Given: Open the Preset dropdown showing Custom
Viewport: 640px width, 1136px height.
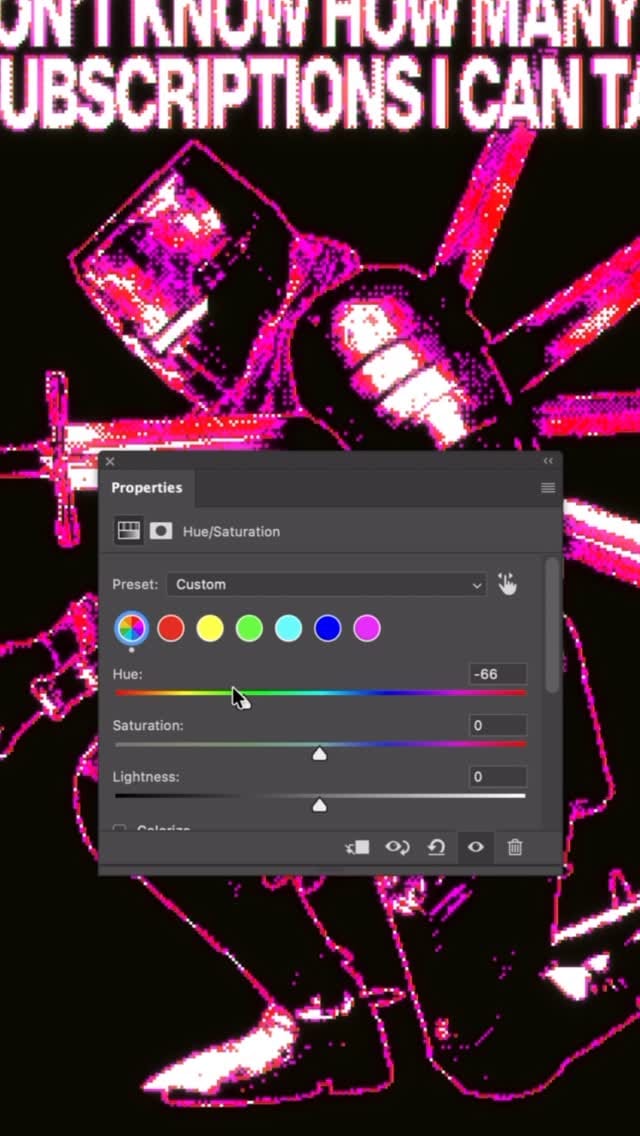Looking at the screenshot, I should click(326, 585).
